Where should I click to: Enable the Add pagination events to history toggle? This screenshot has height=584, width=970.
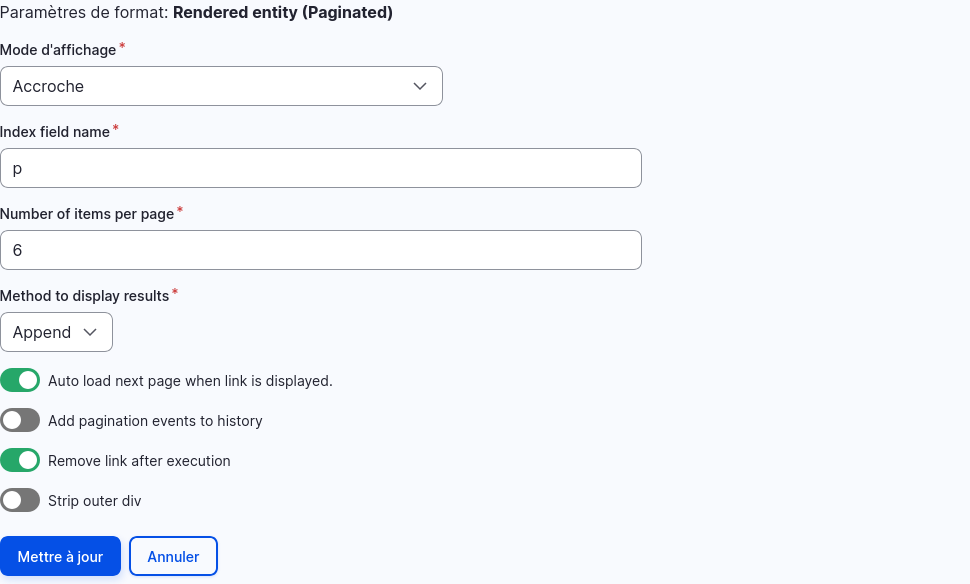[x=20, y=421]
